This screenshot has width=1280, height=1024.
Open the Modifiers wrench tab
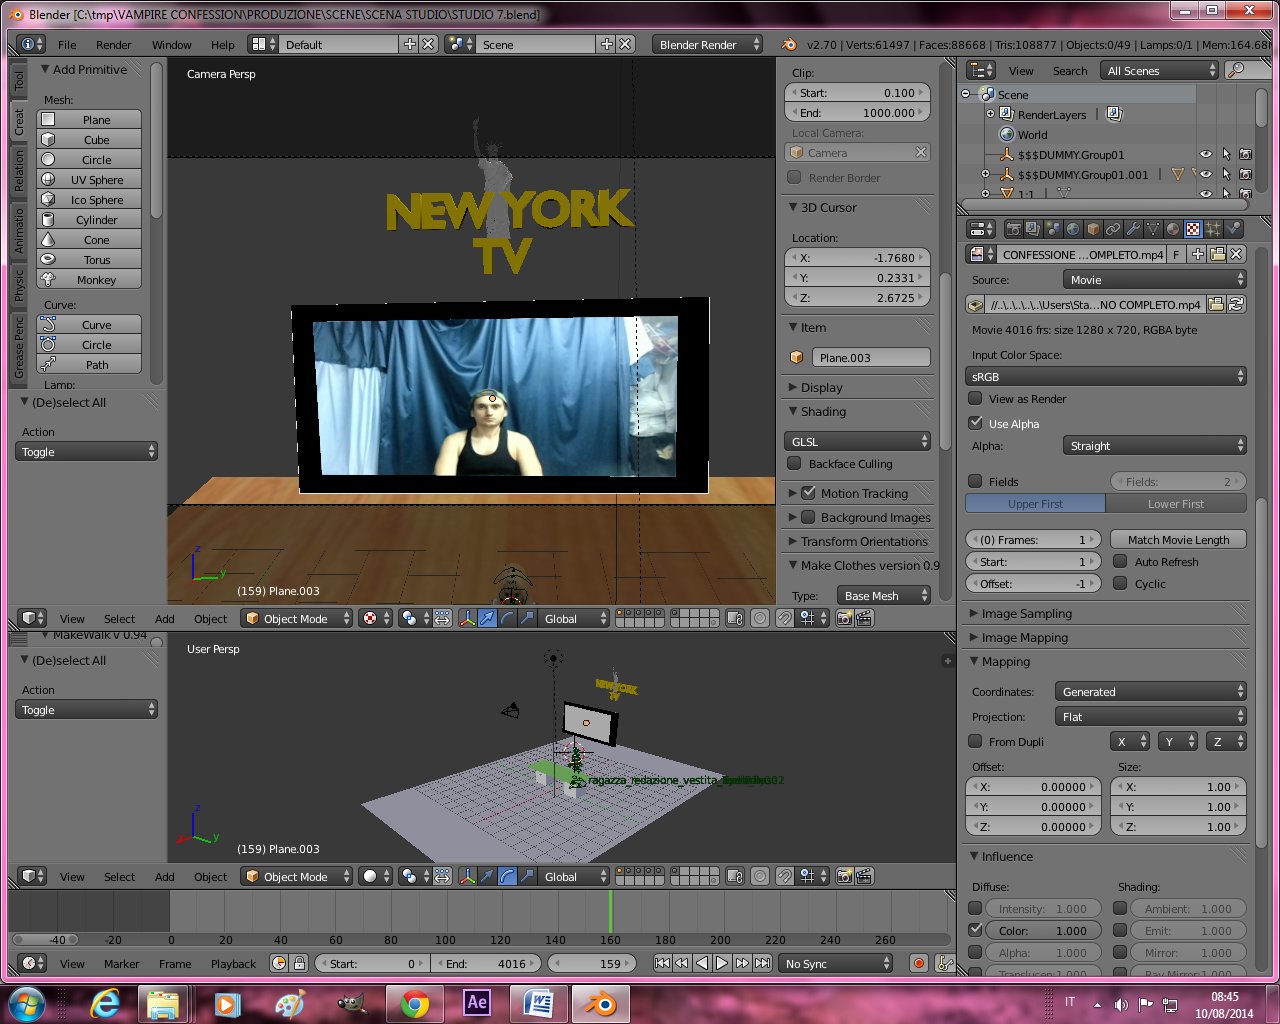(1133, 229)
